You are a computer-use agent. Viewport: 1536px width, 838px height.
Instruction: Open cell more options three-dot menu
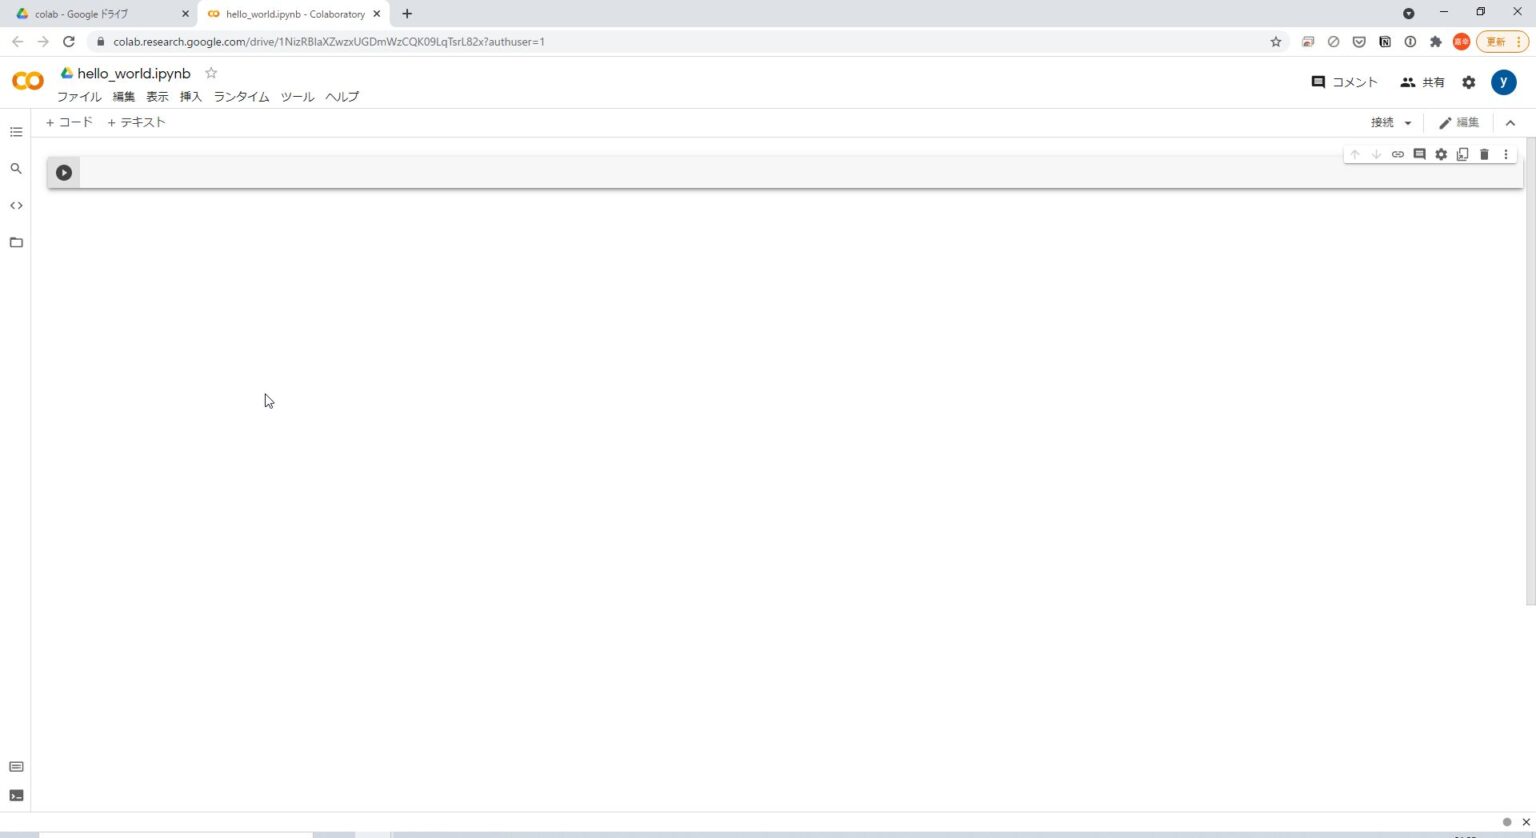coord(1506,154)
